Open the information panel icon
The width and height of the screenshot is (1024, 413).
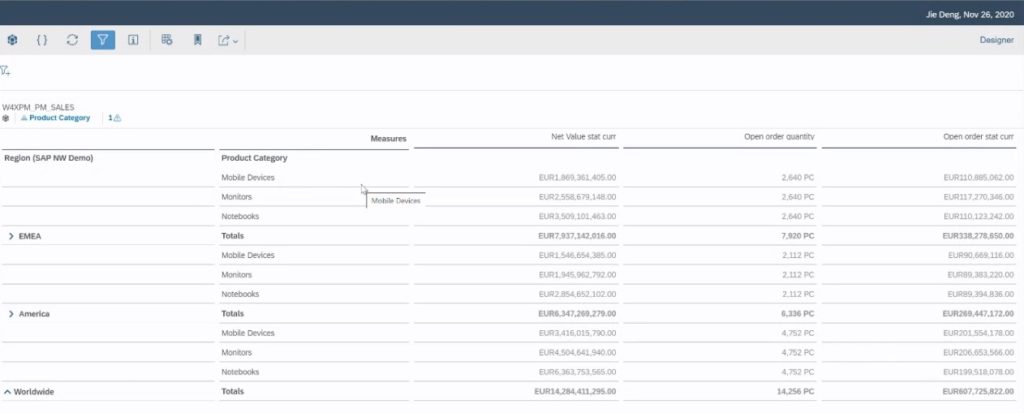pyautogui.click(x=132, y=40)
